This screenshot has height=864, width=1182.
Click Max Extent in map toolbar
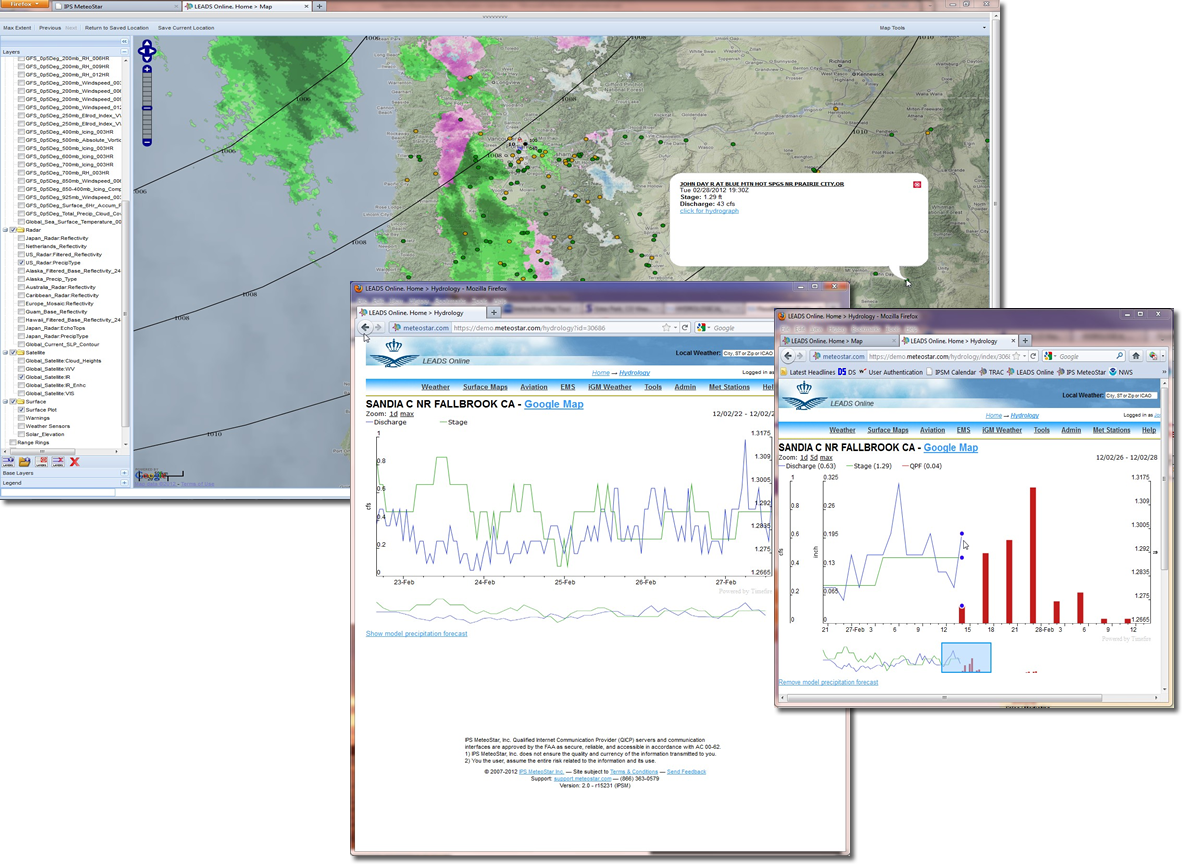pos(17,28)
